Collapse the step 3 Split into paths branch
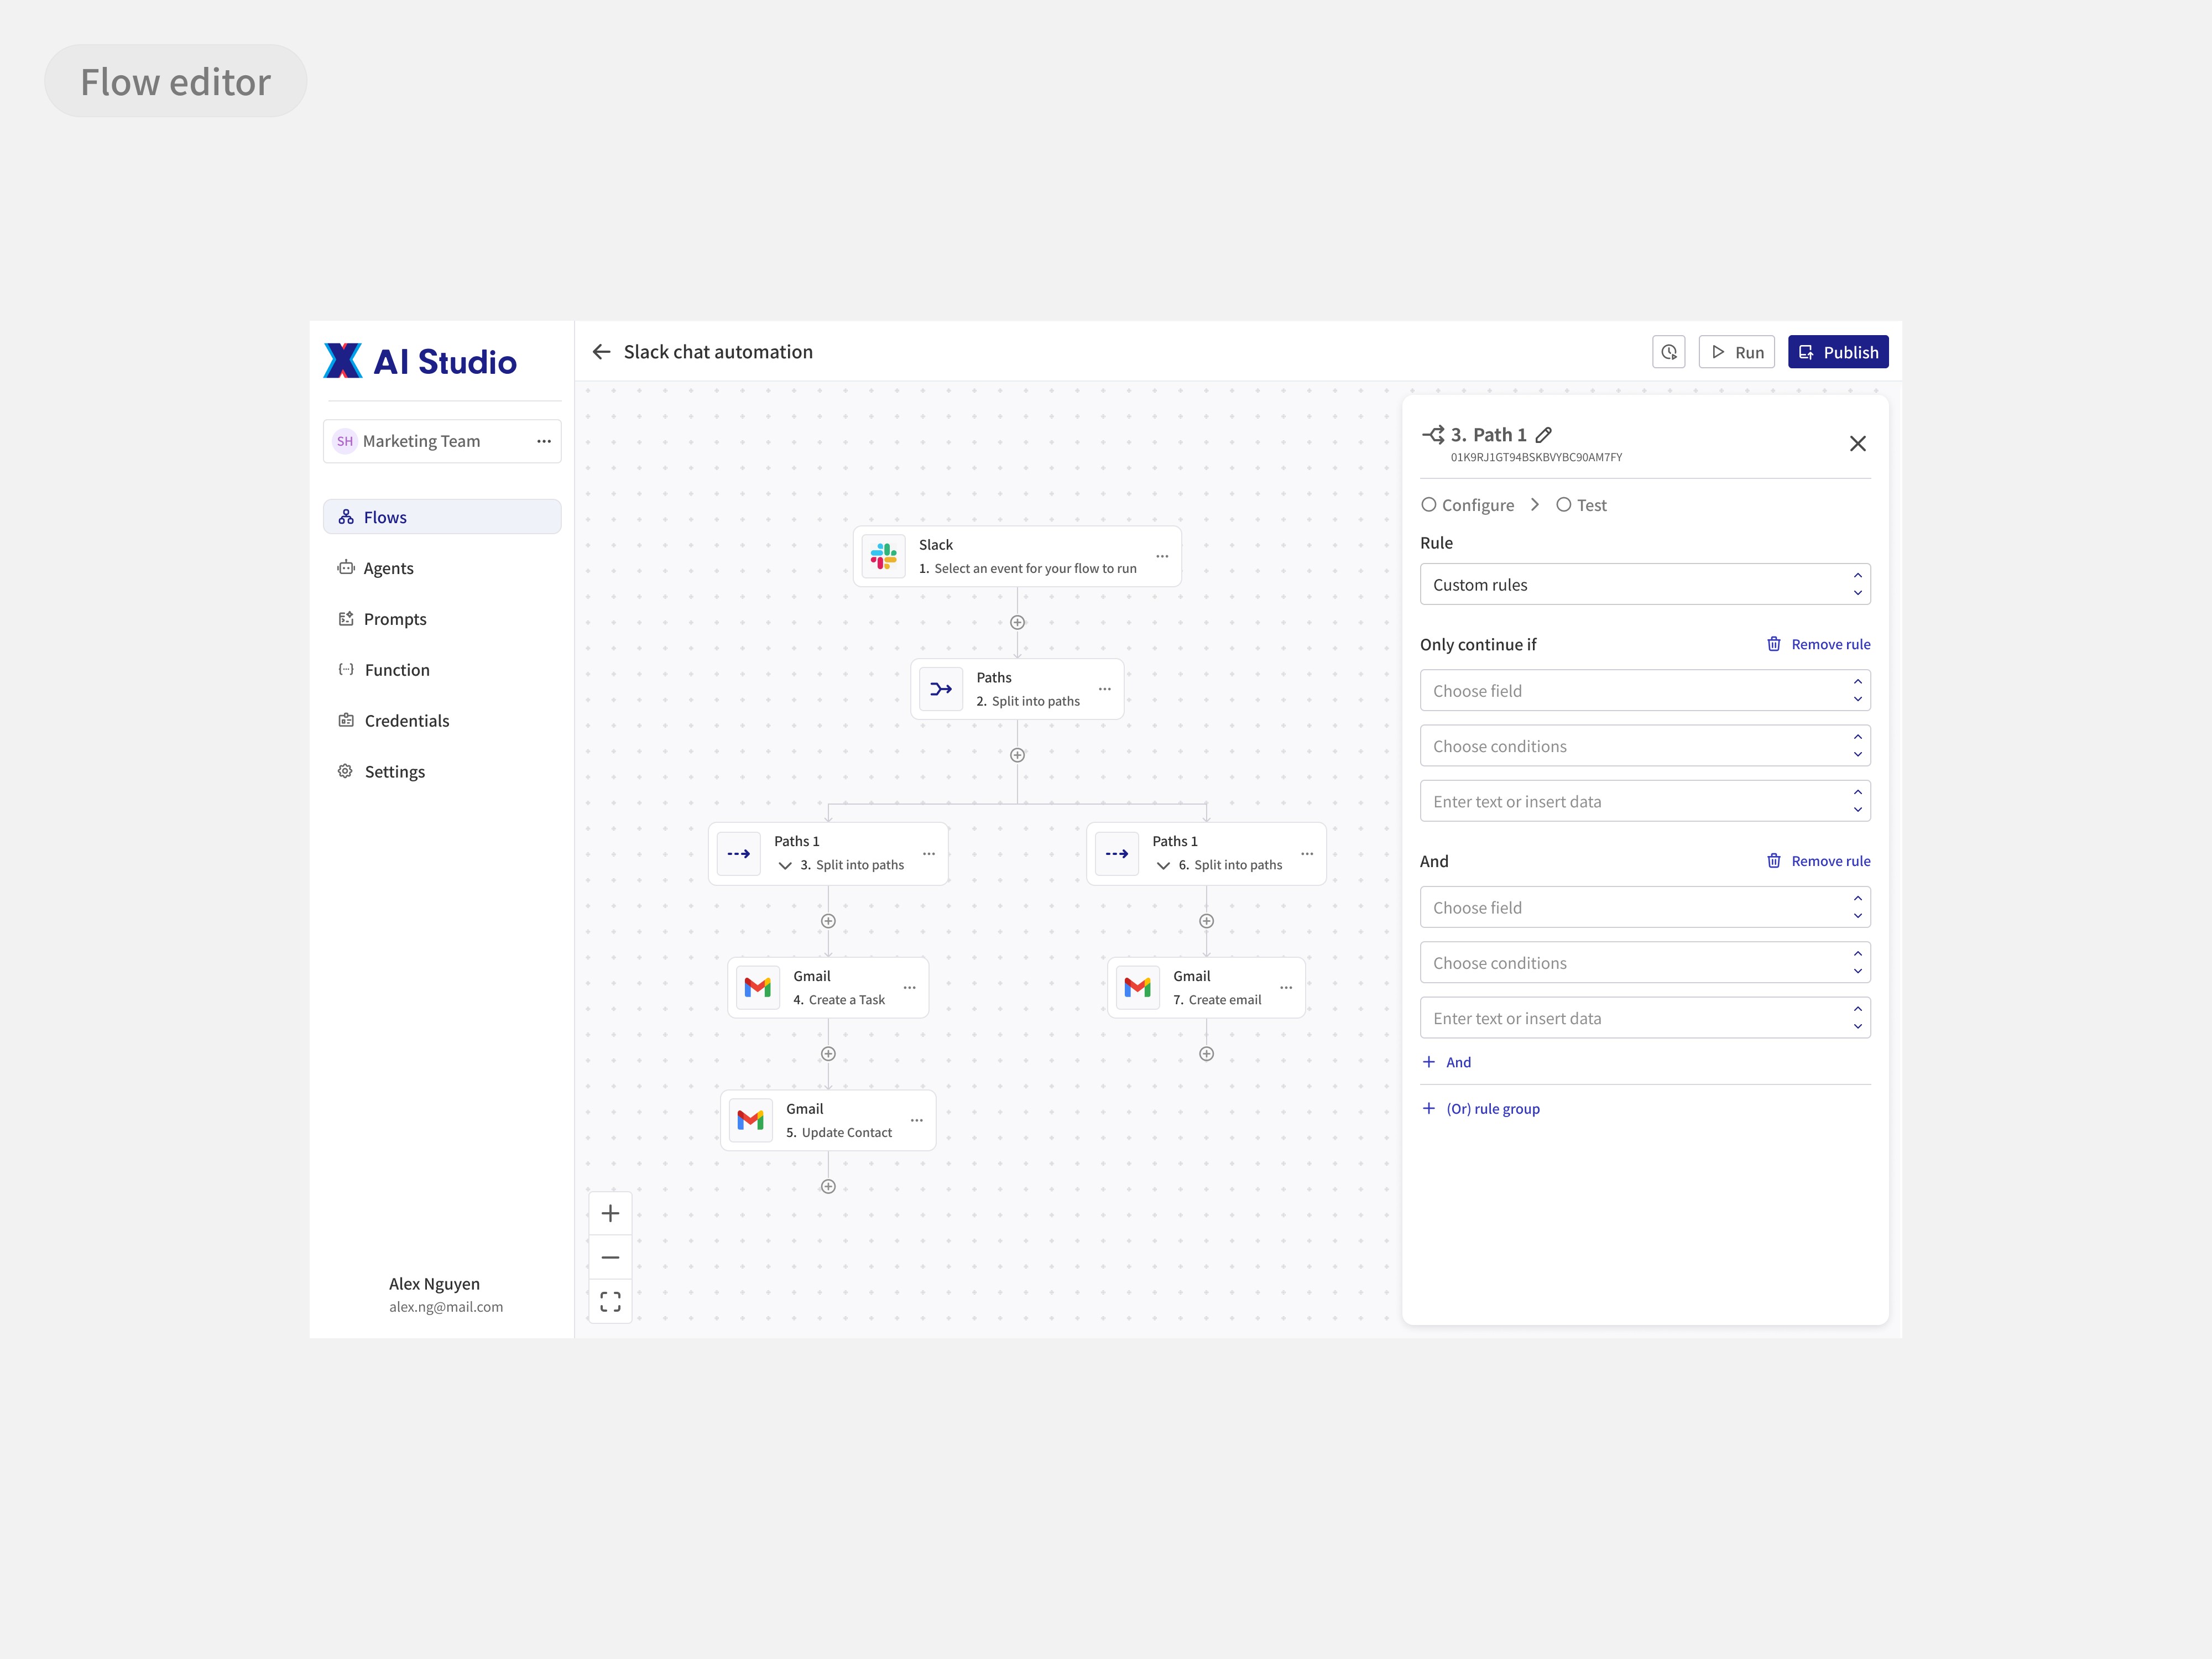Screen dimensions: 2212x1659 click(785, 866)
